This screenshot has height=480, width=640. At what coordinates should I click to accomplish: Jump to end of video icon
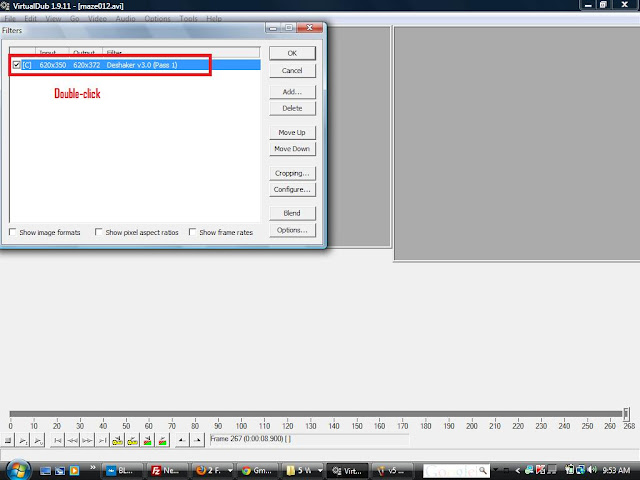[102, 440]
